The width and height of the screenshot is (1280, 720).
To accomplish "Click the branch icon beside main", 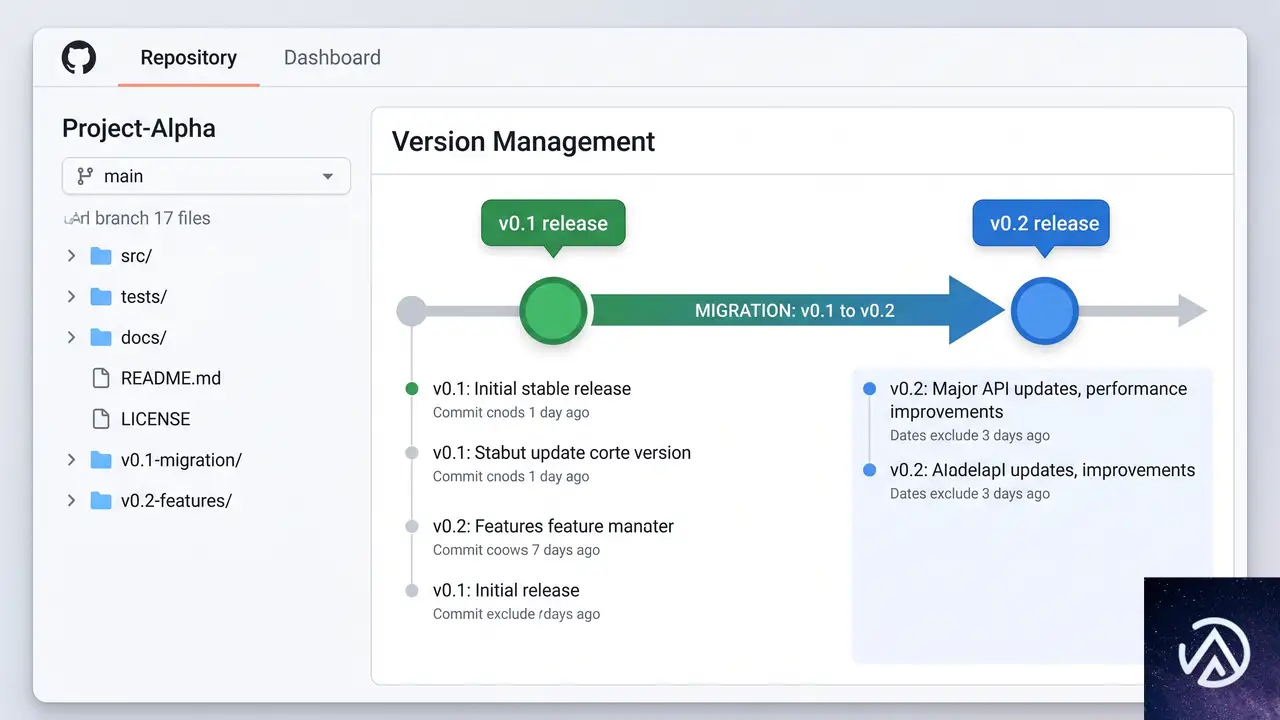I will (x=85, y=176).
